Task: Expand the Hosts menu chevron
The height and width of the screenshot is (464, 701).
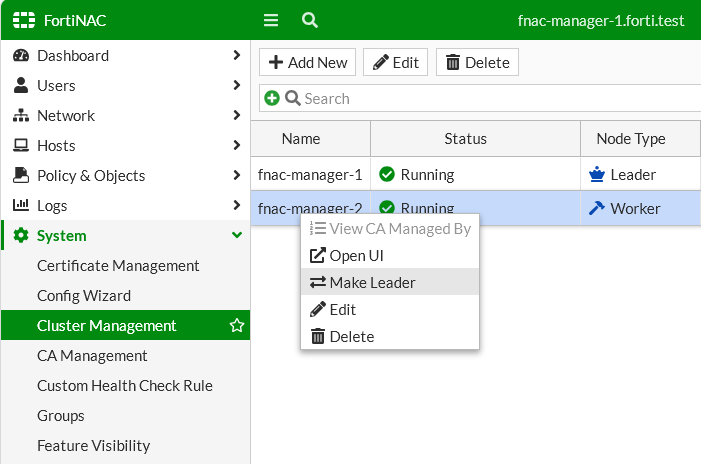Action: [237, 145]
